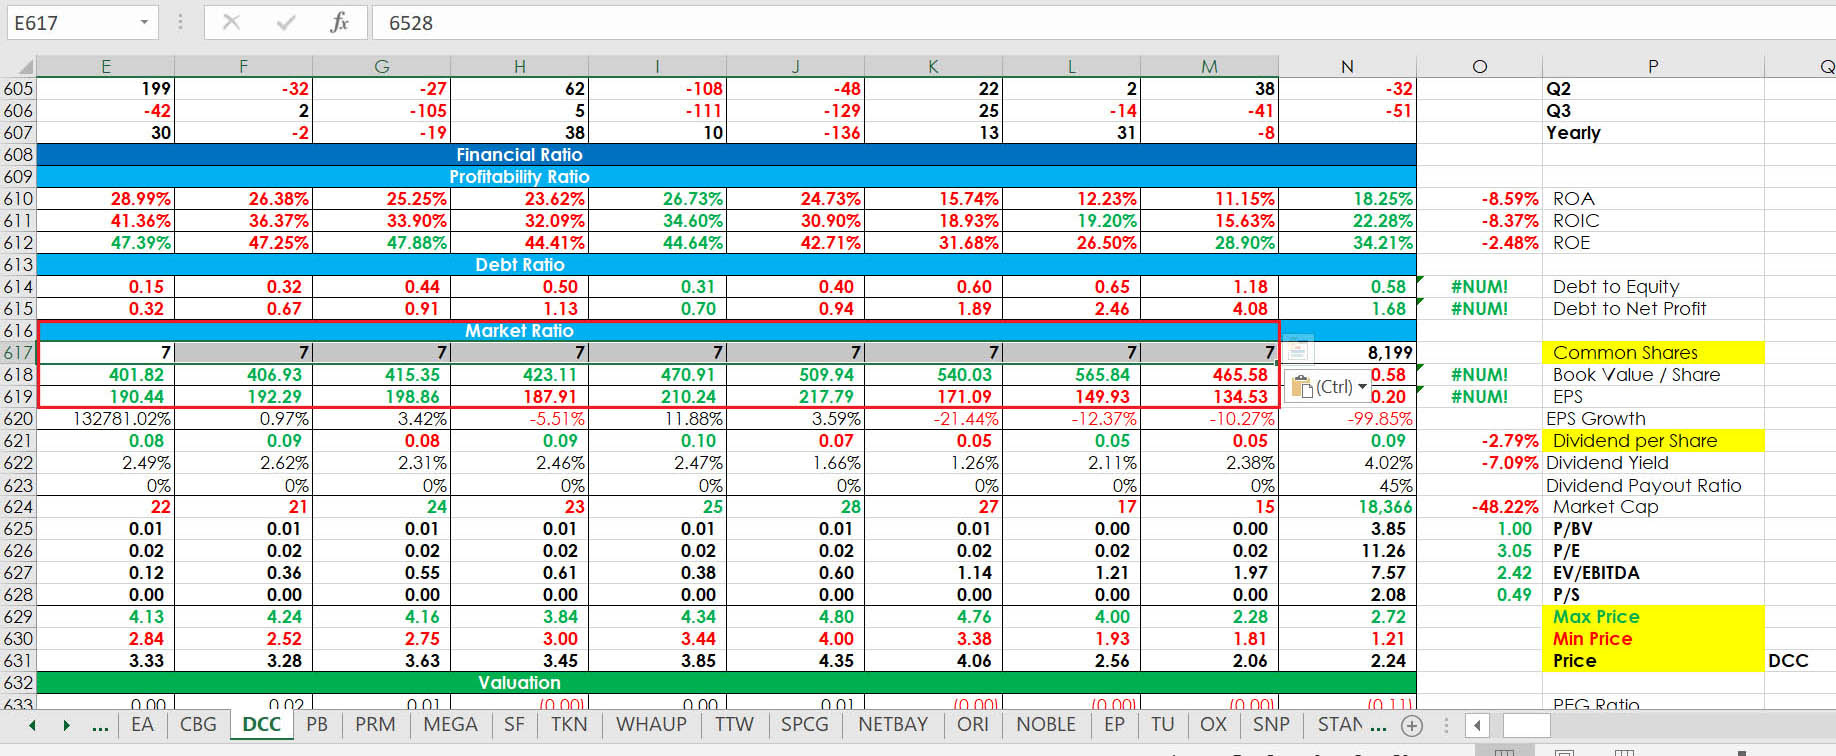Click the horizontal scrollbar left arrow
Image resolution: width=1836 pixels, height=756 pixels.
point(1477,725)
